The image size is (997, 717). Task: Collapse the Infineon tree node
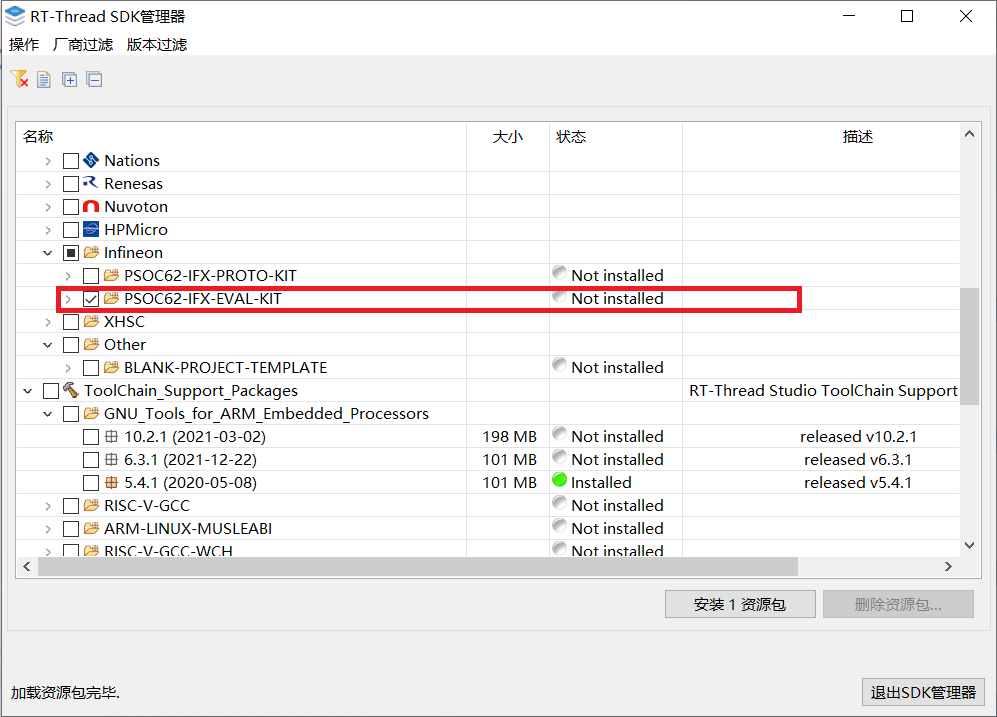coord(48,253)
